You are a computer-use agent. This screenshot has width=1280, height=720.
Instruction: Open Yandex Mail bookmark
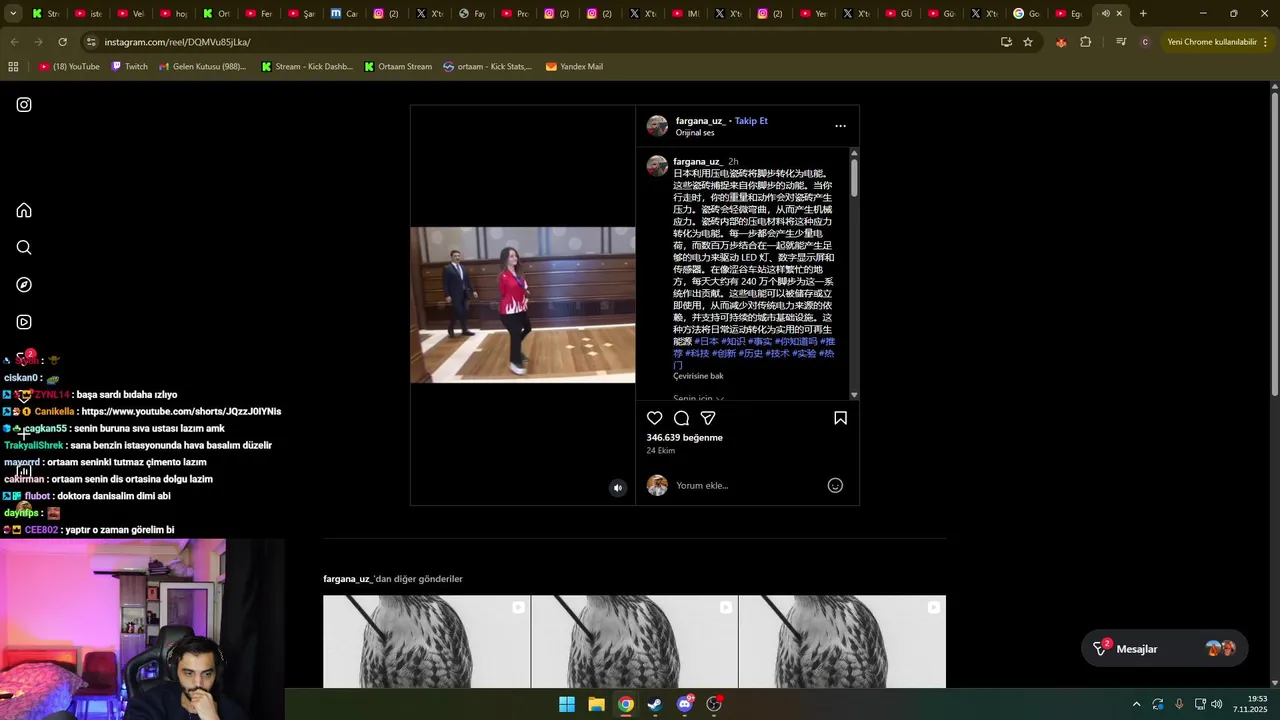(x=574, y=67)
